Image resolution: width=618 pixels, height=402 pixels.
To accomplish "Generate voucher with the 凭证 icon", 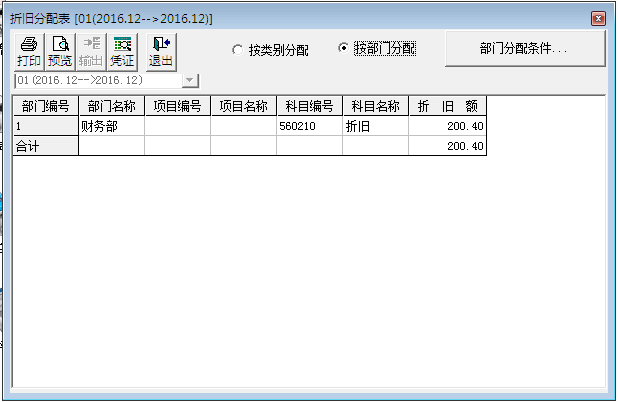I will pyautogui.click(x=122, y=51).
